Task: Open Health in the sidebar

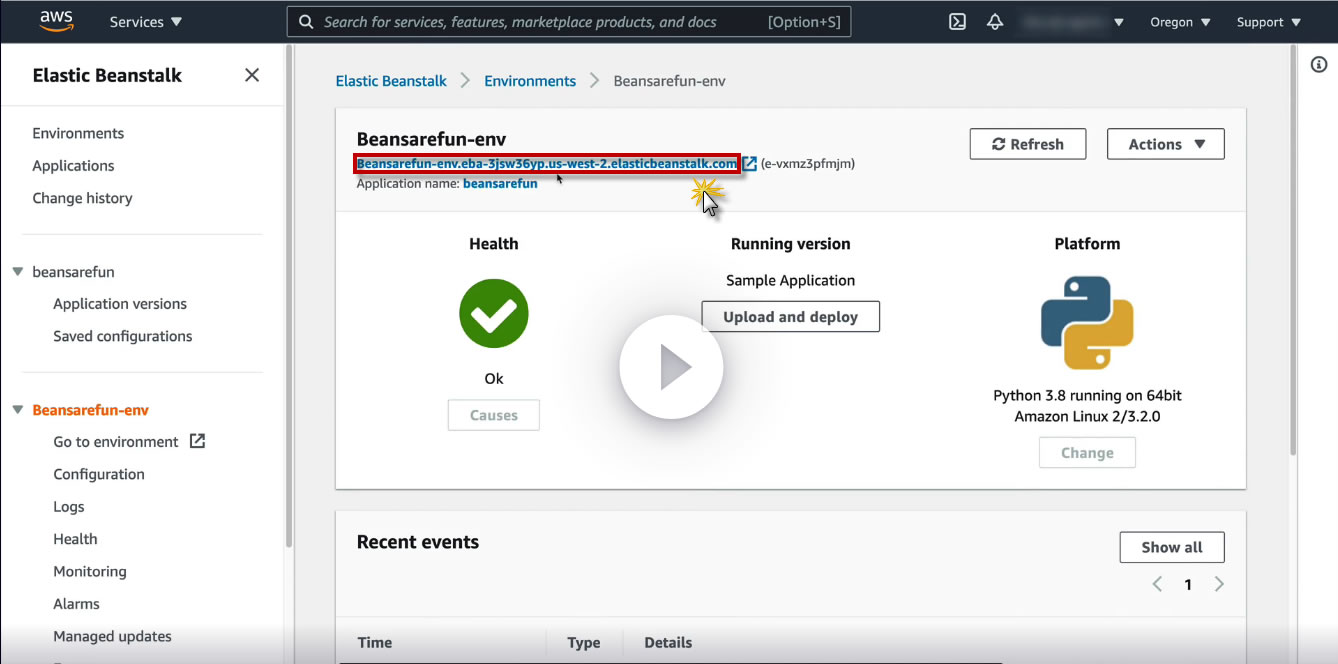Action: tap(75, 539)
